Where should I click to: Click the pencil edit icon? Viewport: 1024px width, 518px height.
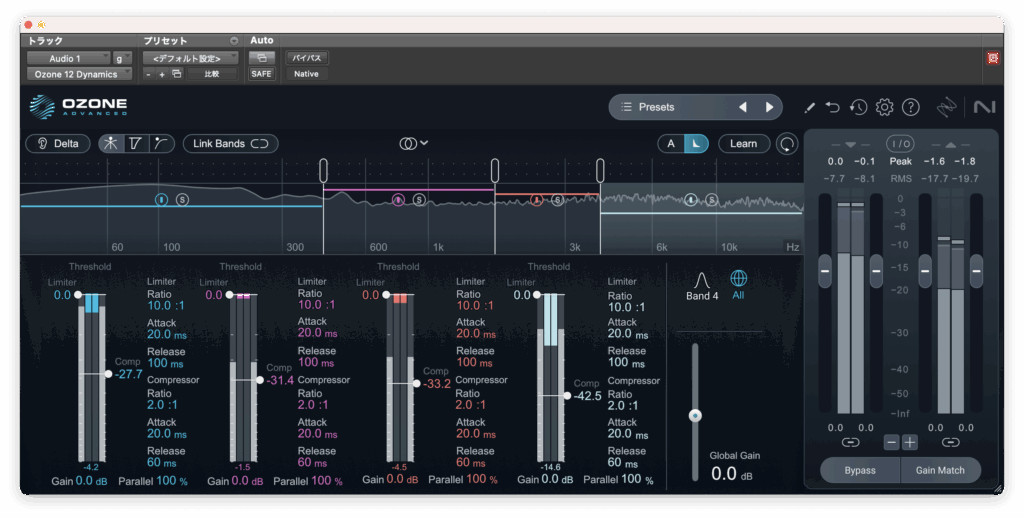[809, 107]
